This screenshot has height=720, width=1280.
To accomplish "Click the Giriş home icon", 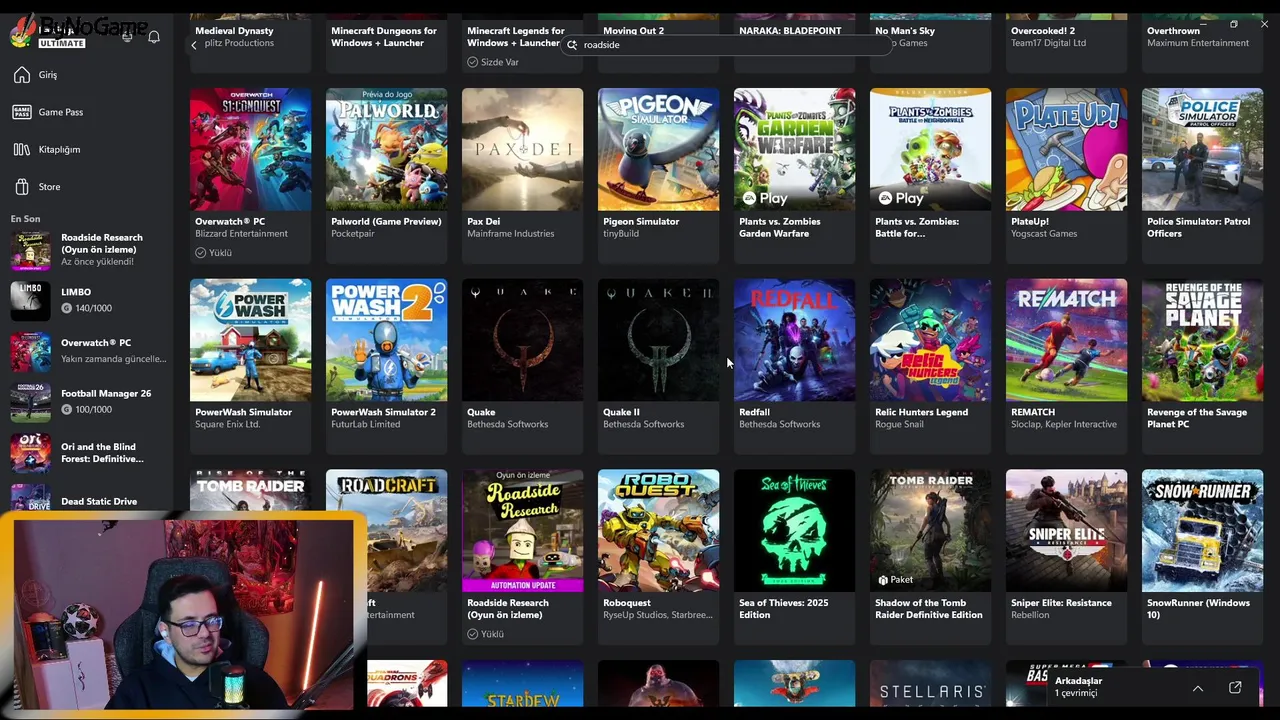I will click(x=22, y=75).
